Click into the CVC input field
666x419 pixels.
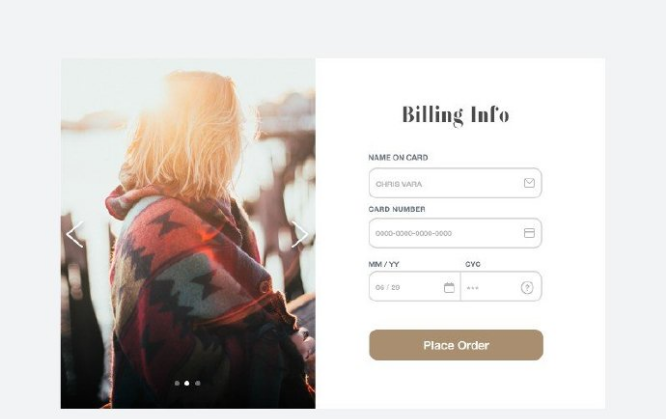(x=488, y=288)
